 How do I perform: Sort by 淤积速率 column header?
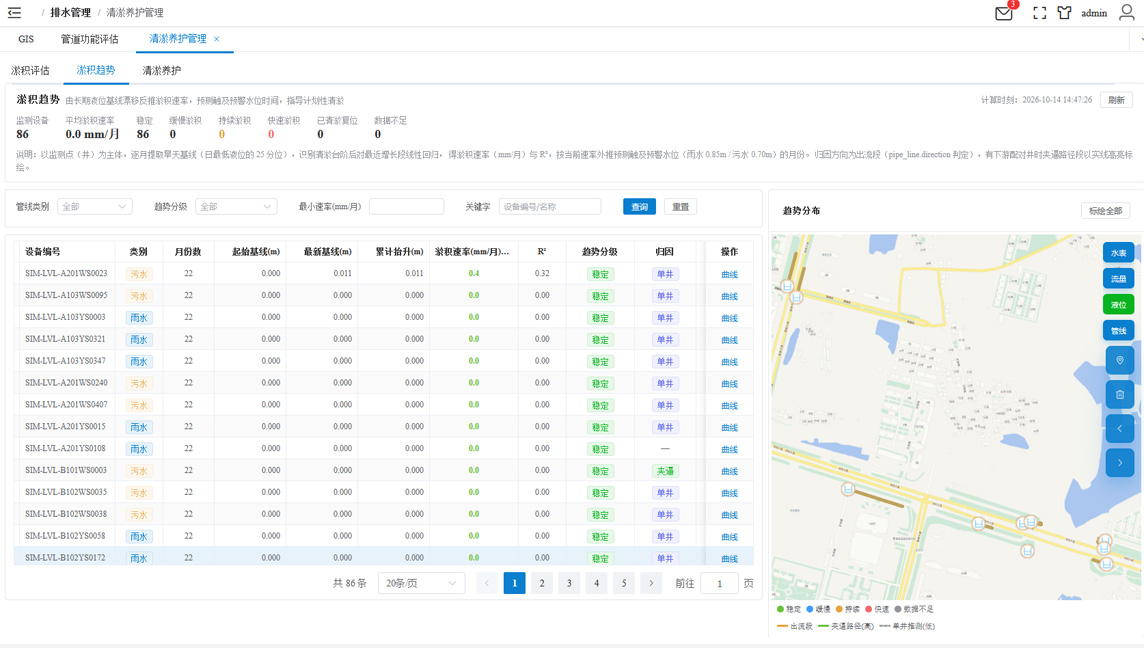[x=472, y=251]
